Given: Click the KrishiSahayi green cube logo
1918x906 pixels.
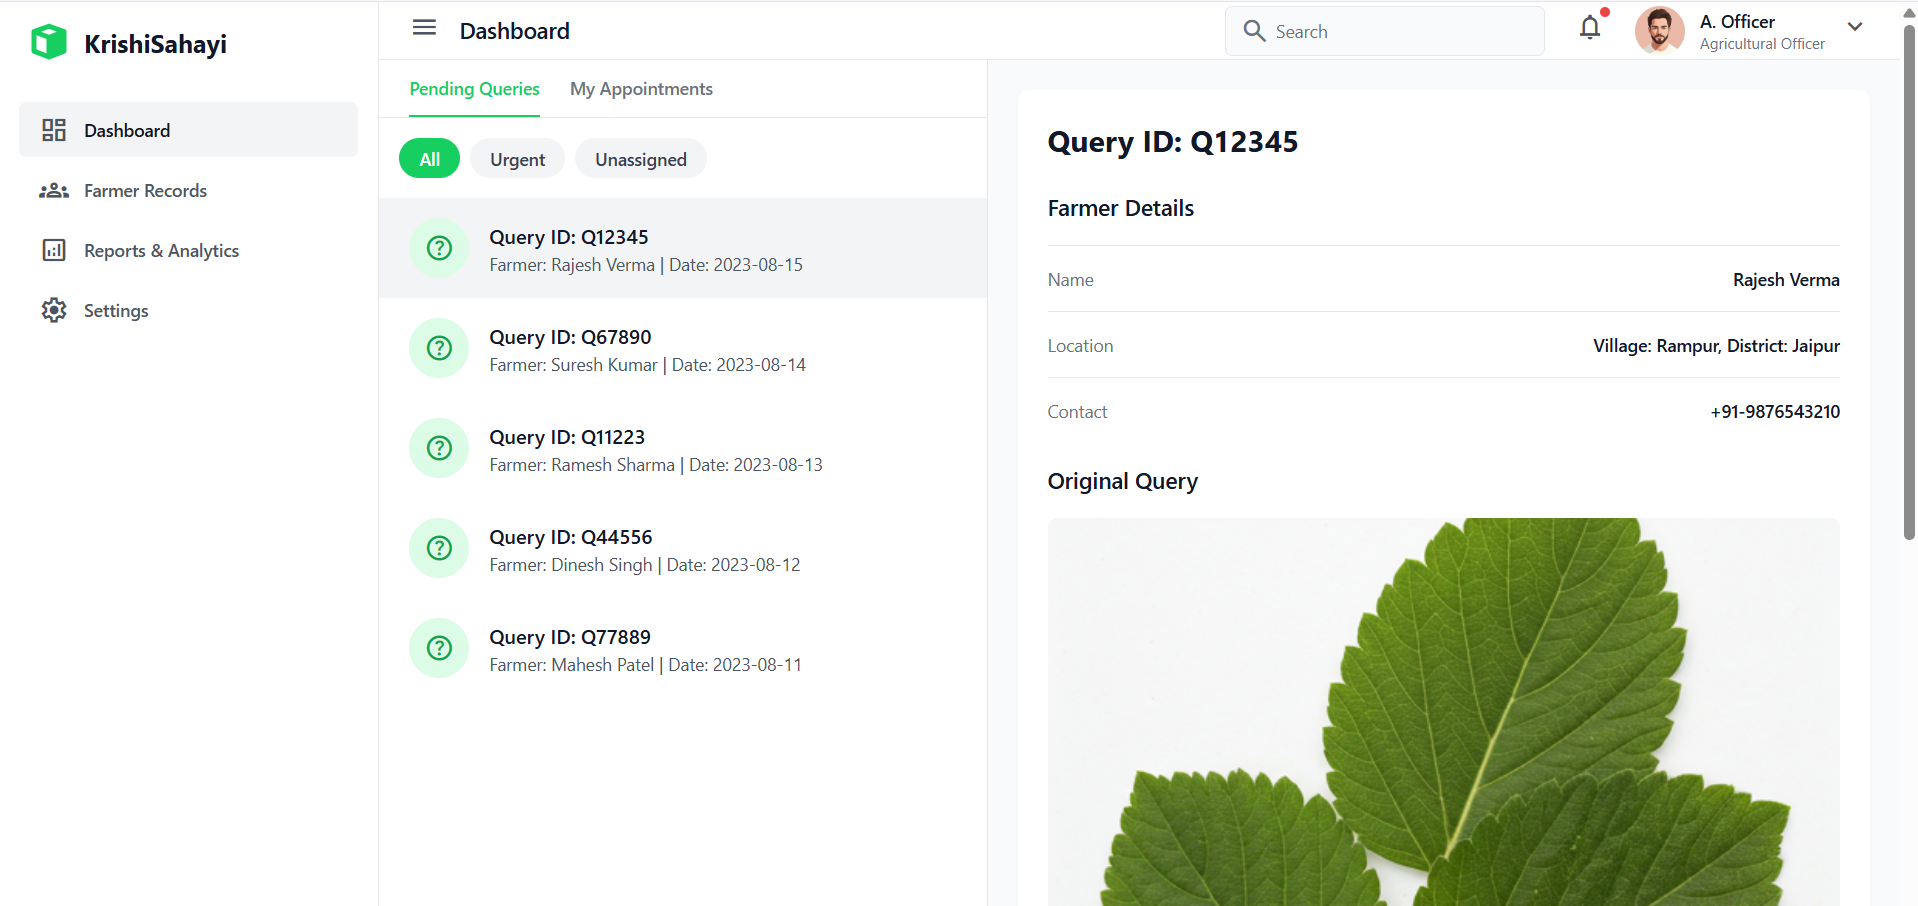Looking at the screenshot, I should click(x=48, y=43).
